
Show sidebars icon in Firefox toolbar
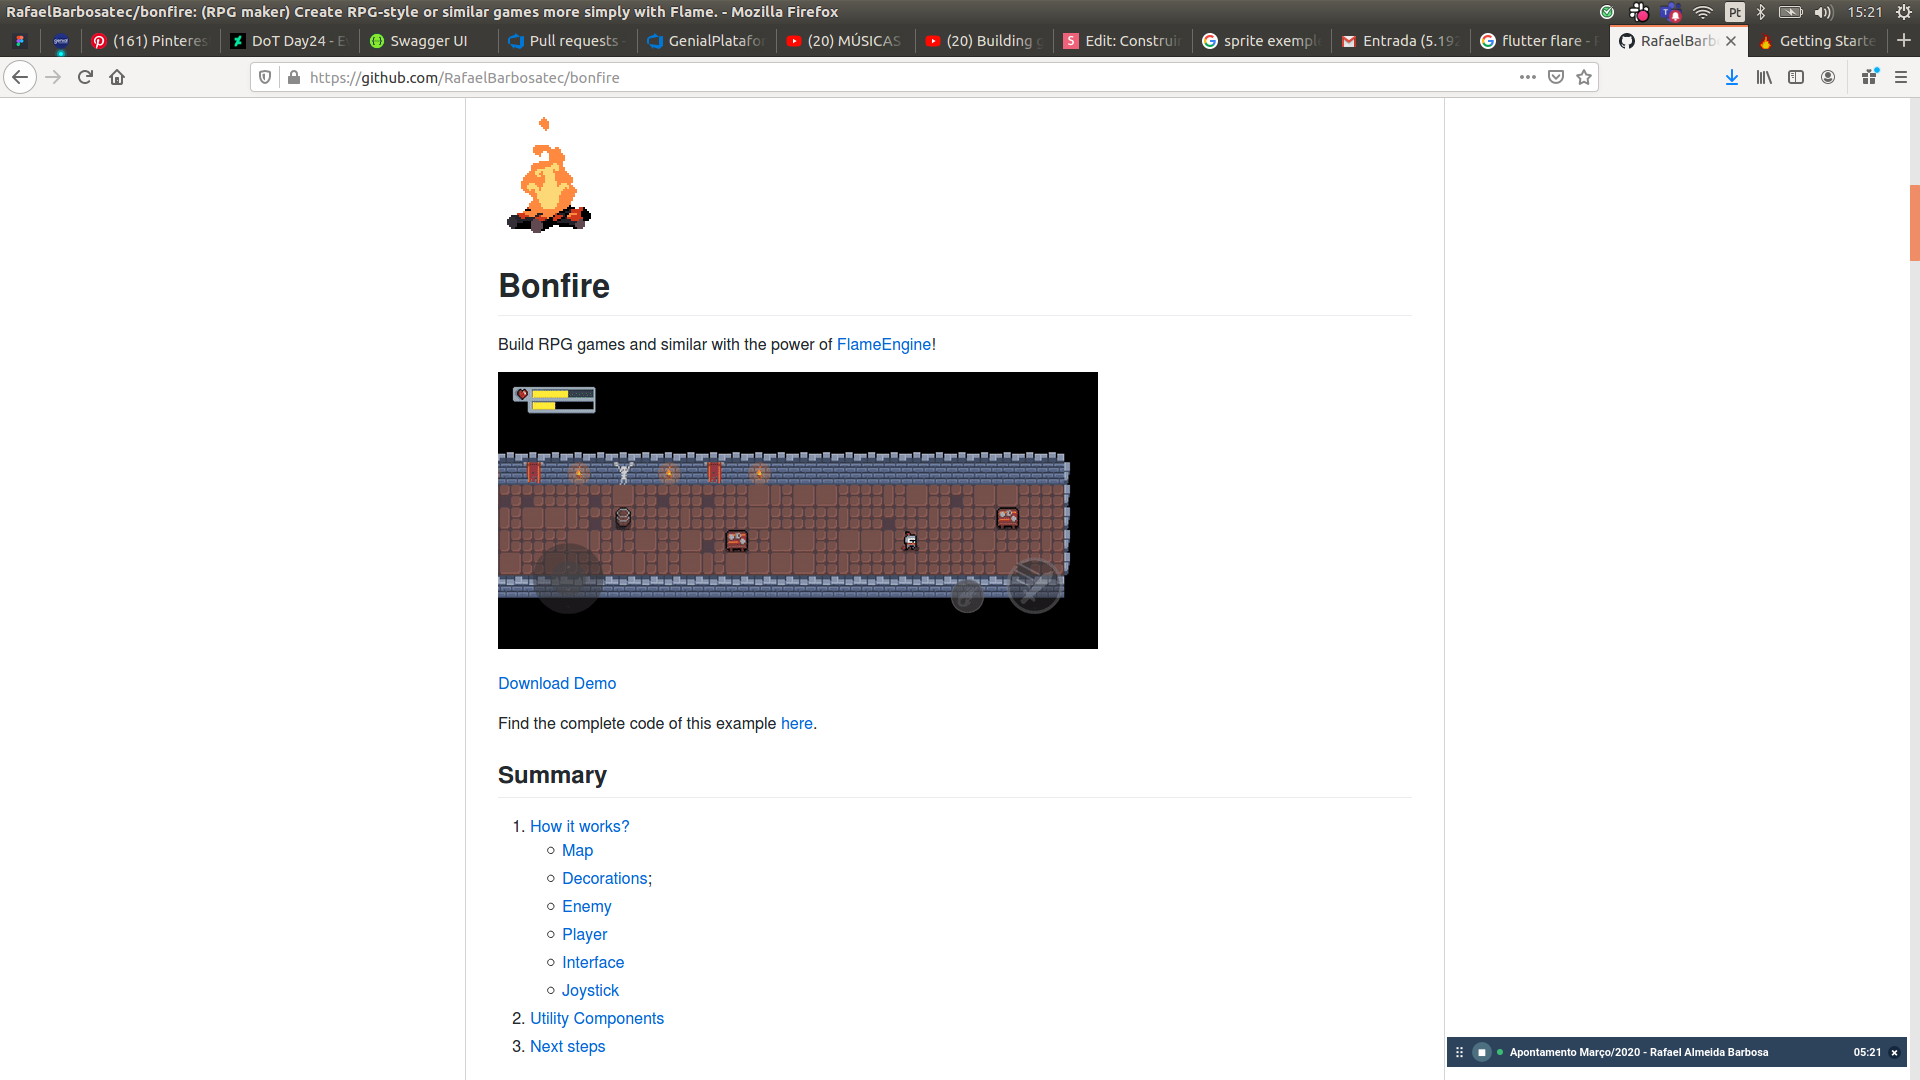tap(1796, 77)
